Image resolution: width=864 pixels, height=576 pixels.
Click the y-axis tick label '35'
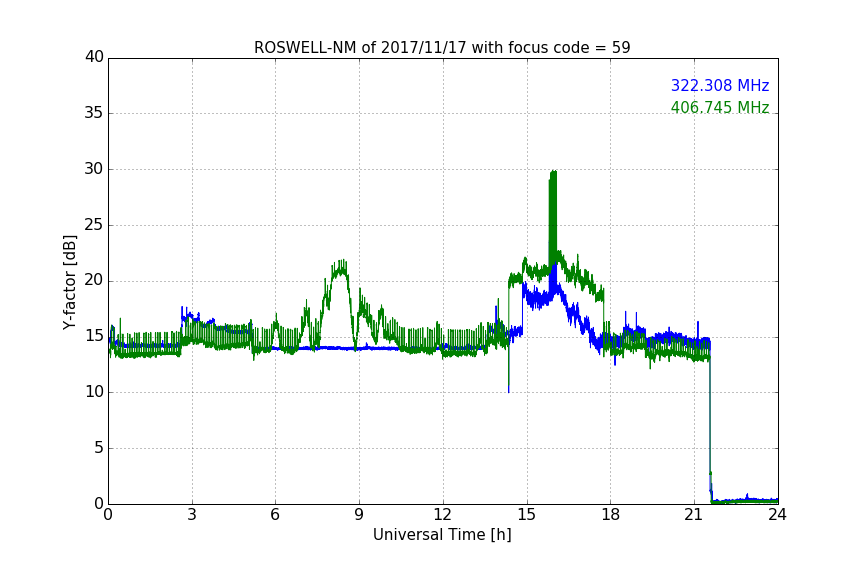pyautogui.click(x=94, y=113)
